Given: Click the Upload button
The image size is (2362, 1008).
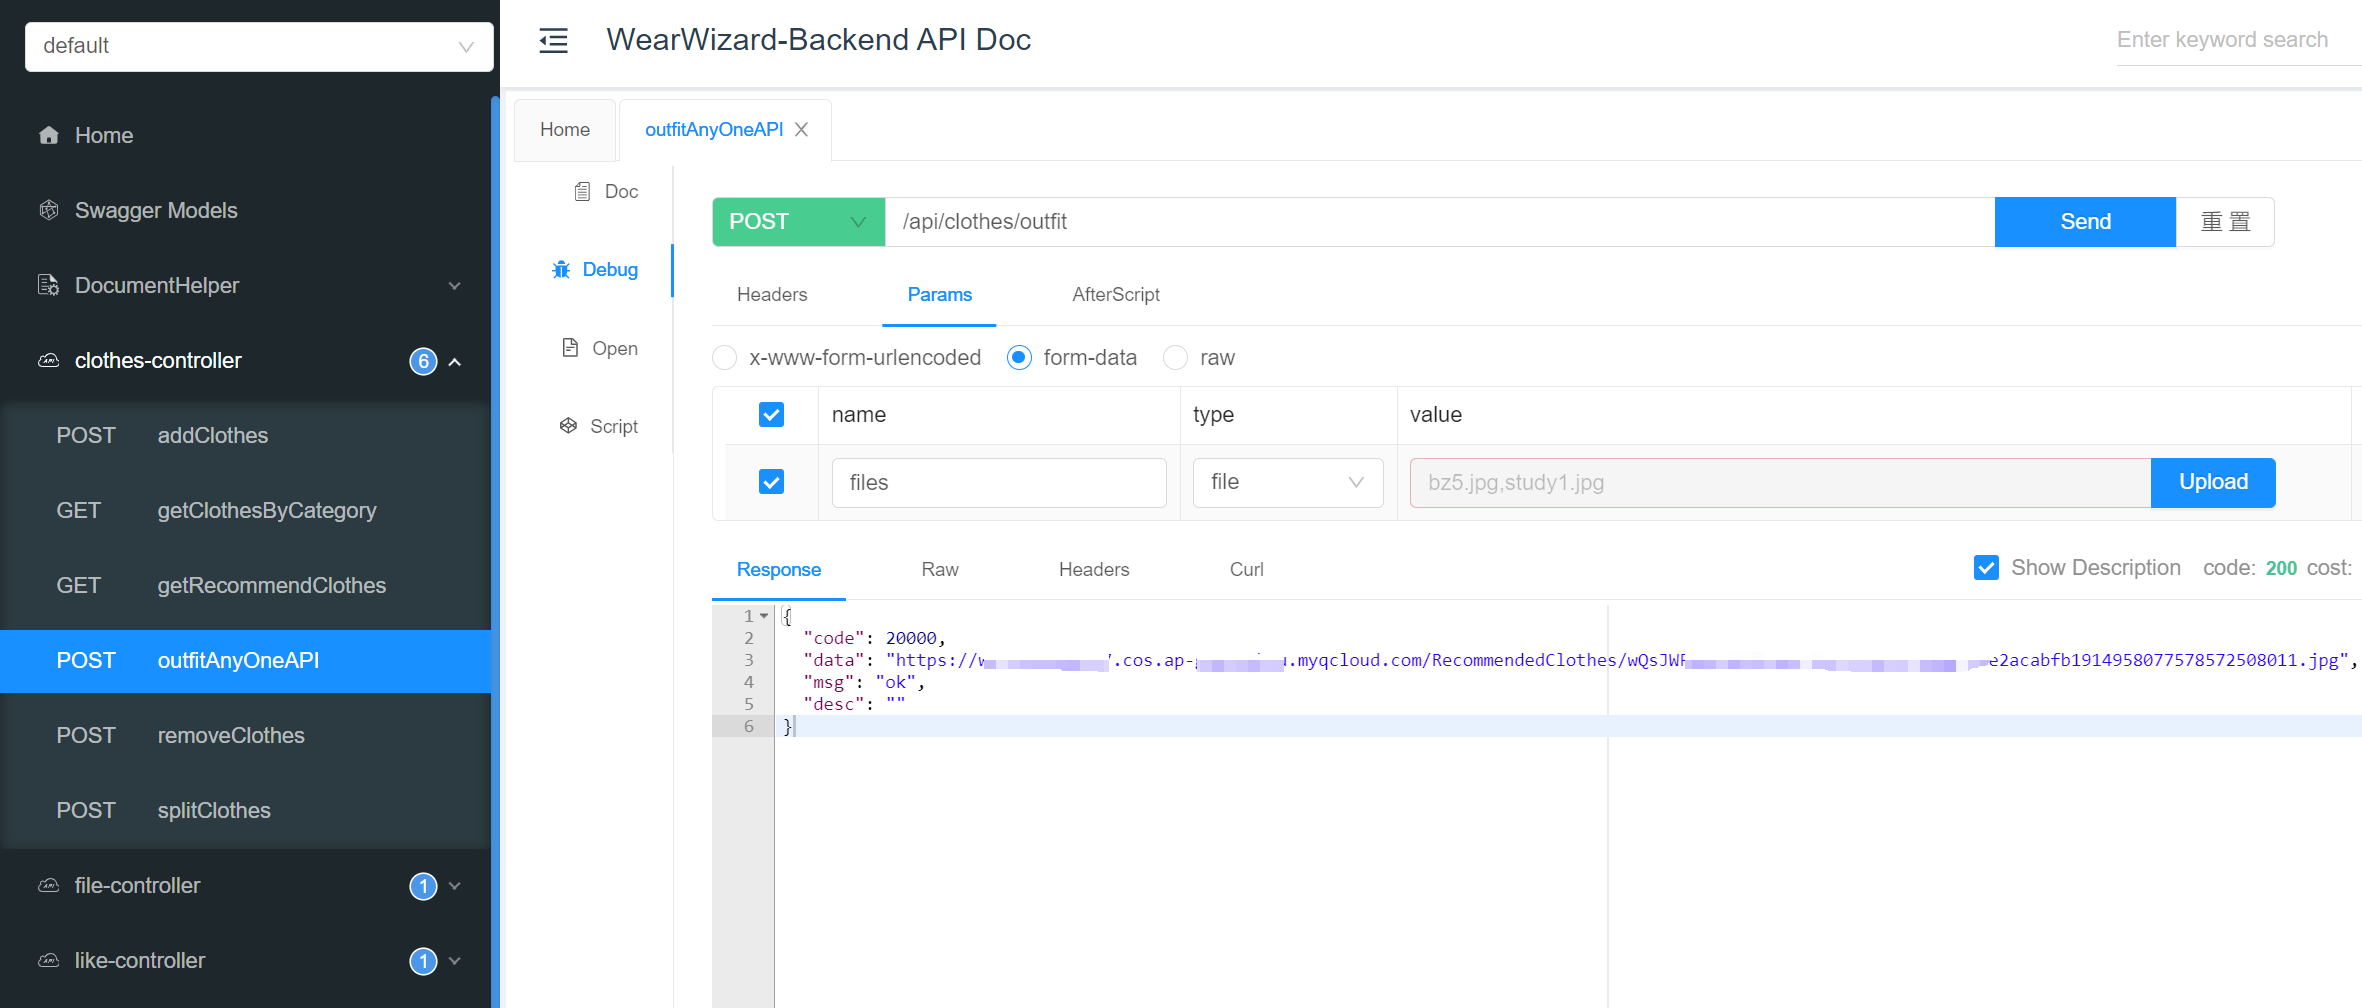Looking at the screenshot, I should pos(2212,482).
